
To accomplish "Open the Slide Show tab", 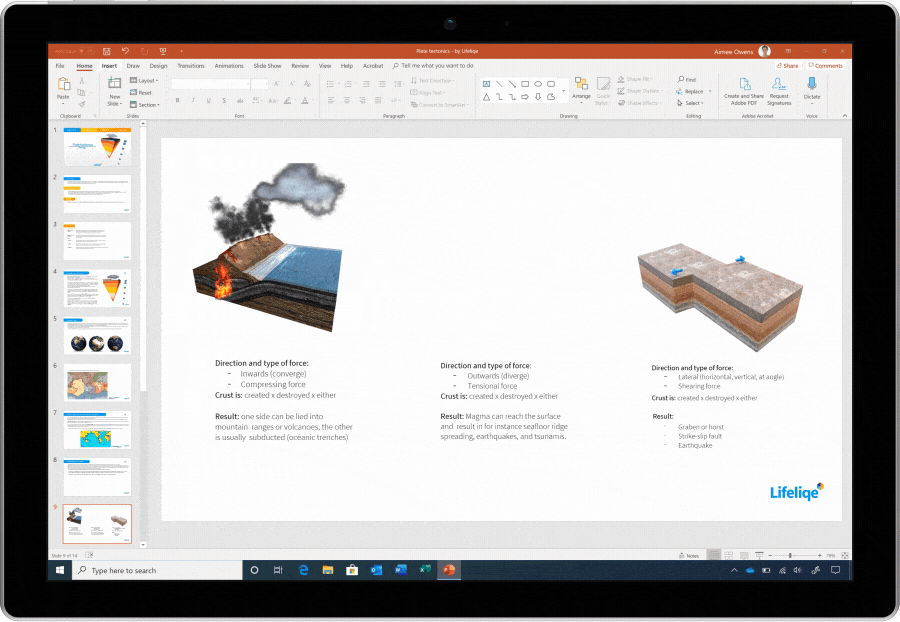I will coord(267,65).
